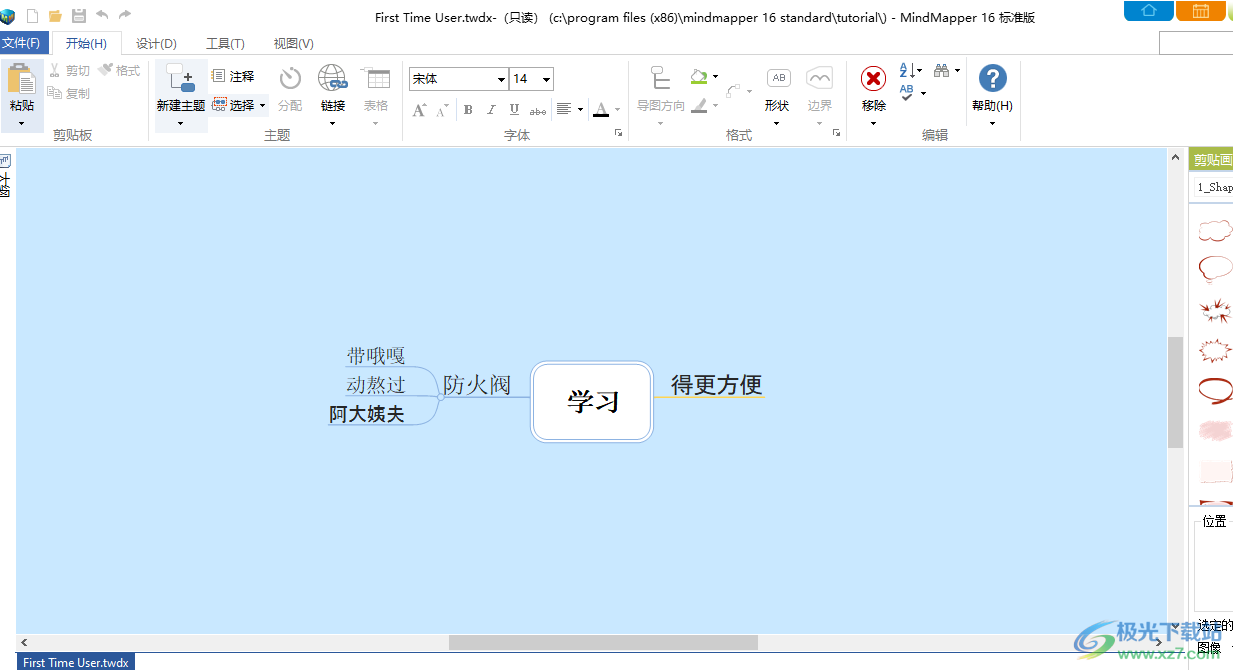Click the font color A swatch
The height and width of the screenshot is (670, 1233).
pyautogui.click(x=601, y=110)
